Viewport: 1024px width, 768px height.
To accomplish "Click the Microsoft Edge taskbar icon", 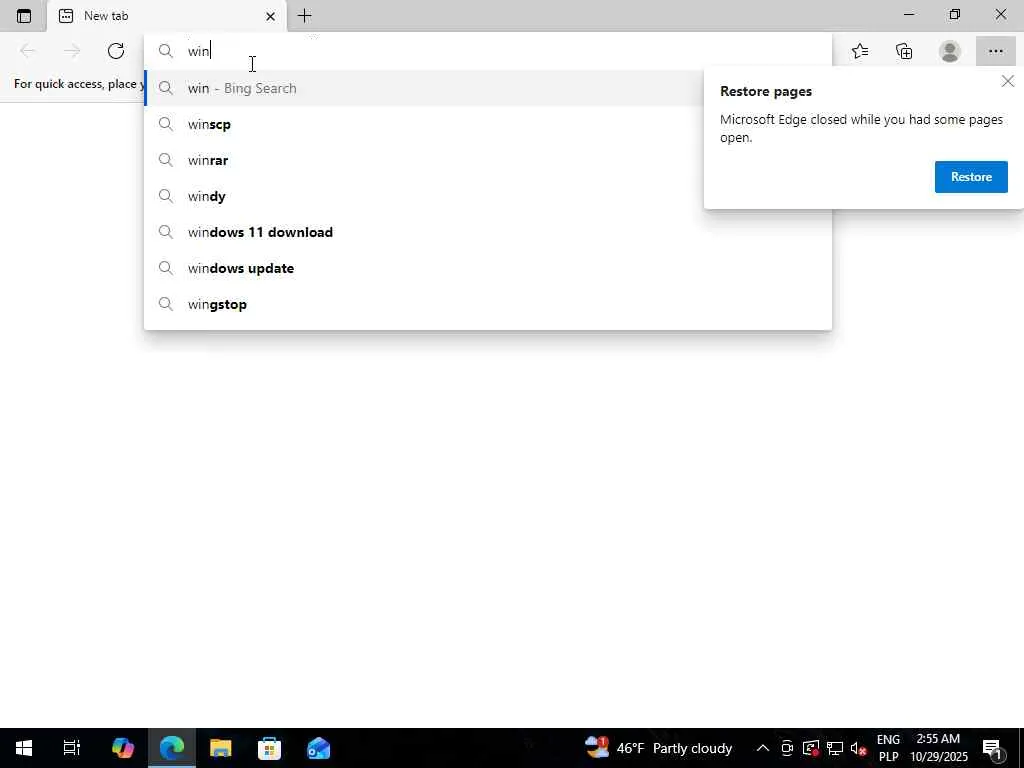I will [172, 748].
